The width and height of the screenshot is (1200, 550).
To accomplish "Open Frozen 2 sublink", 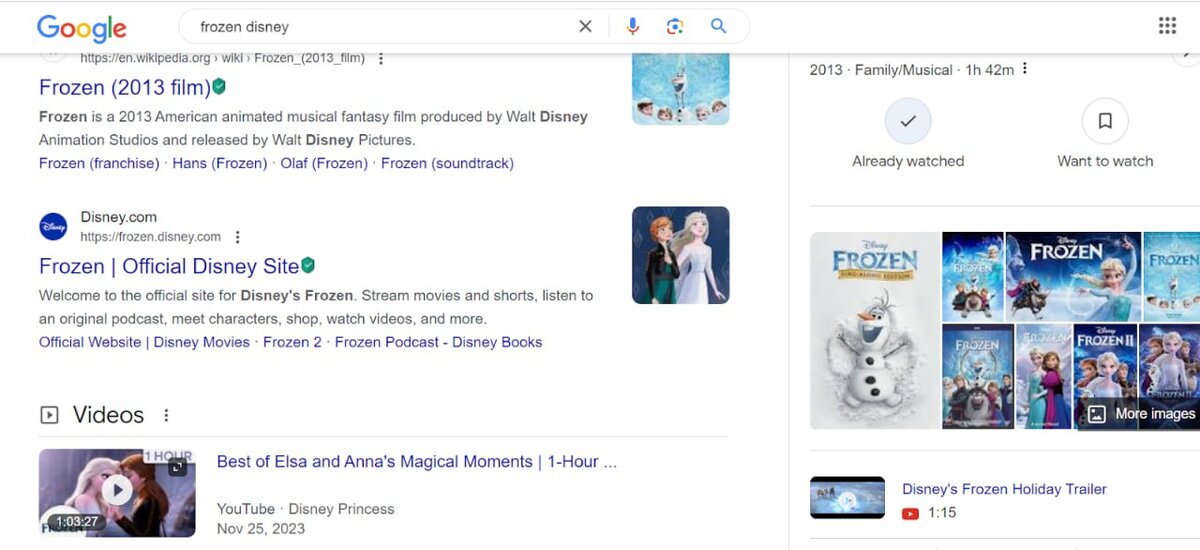I will pyautogui.click(x=292, y=342).
